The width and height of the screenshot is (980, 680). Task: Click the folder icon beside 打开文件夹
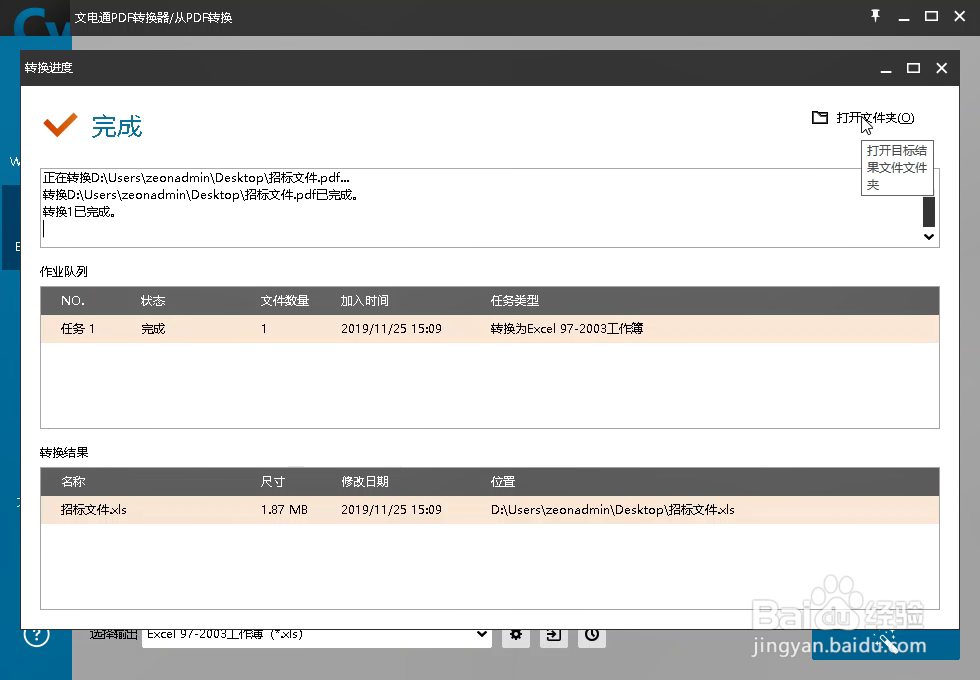click(x=819, y=117)
